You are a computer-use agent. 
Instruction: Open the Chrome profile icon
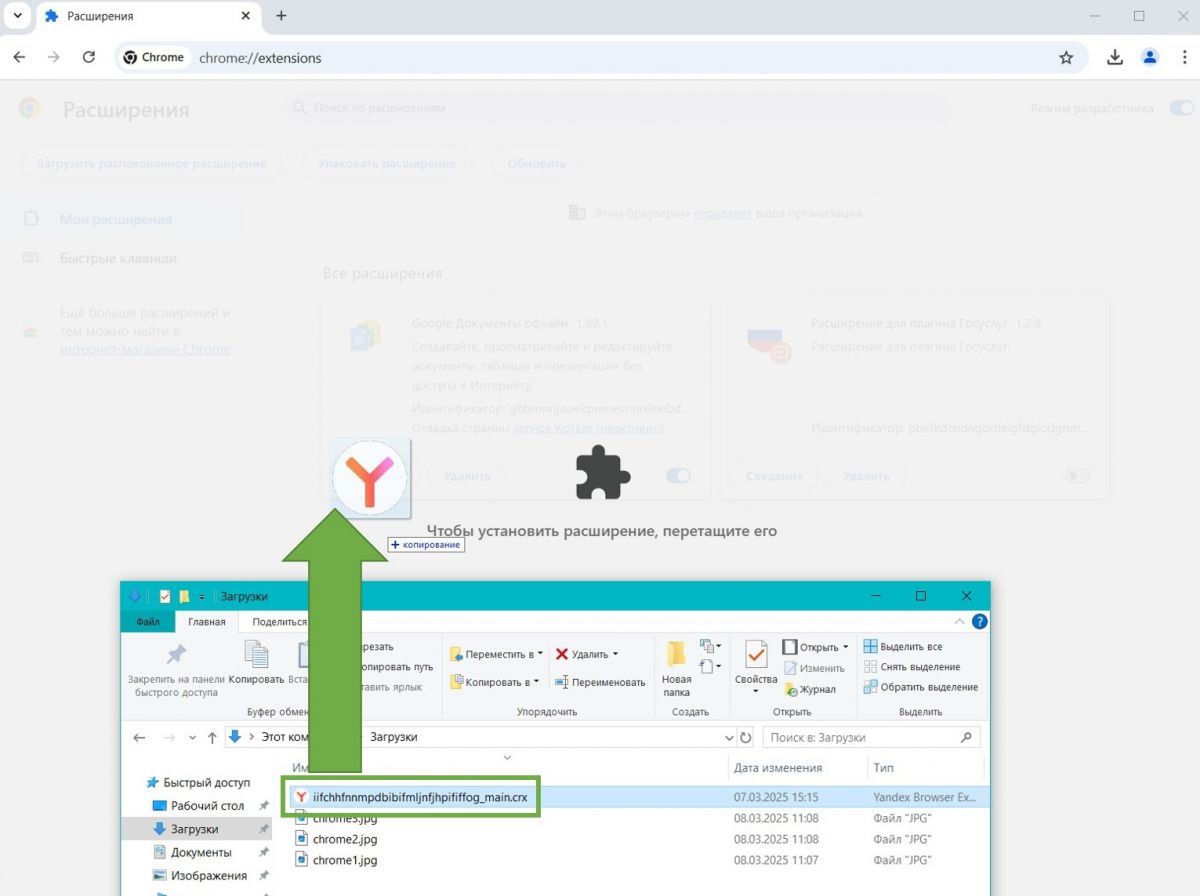pos(1150,58)
